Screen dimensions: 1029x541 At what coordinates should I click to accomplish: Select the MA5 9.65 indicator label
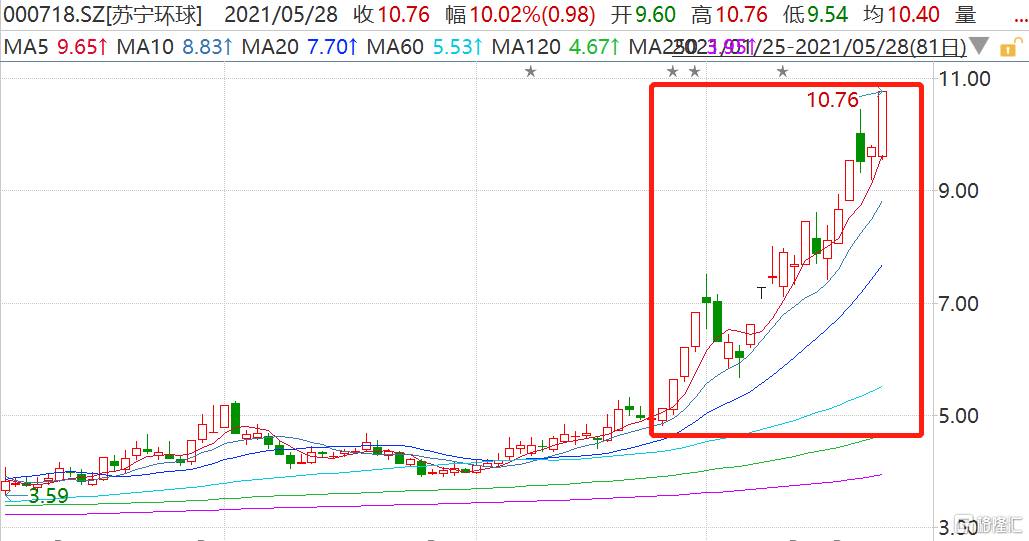(x=56, y=47)
